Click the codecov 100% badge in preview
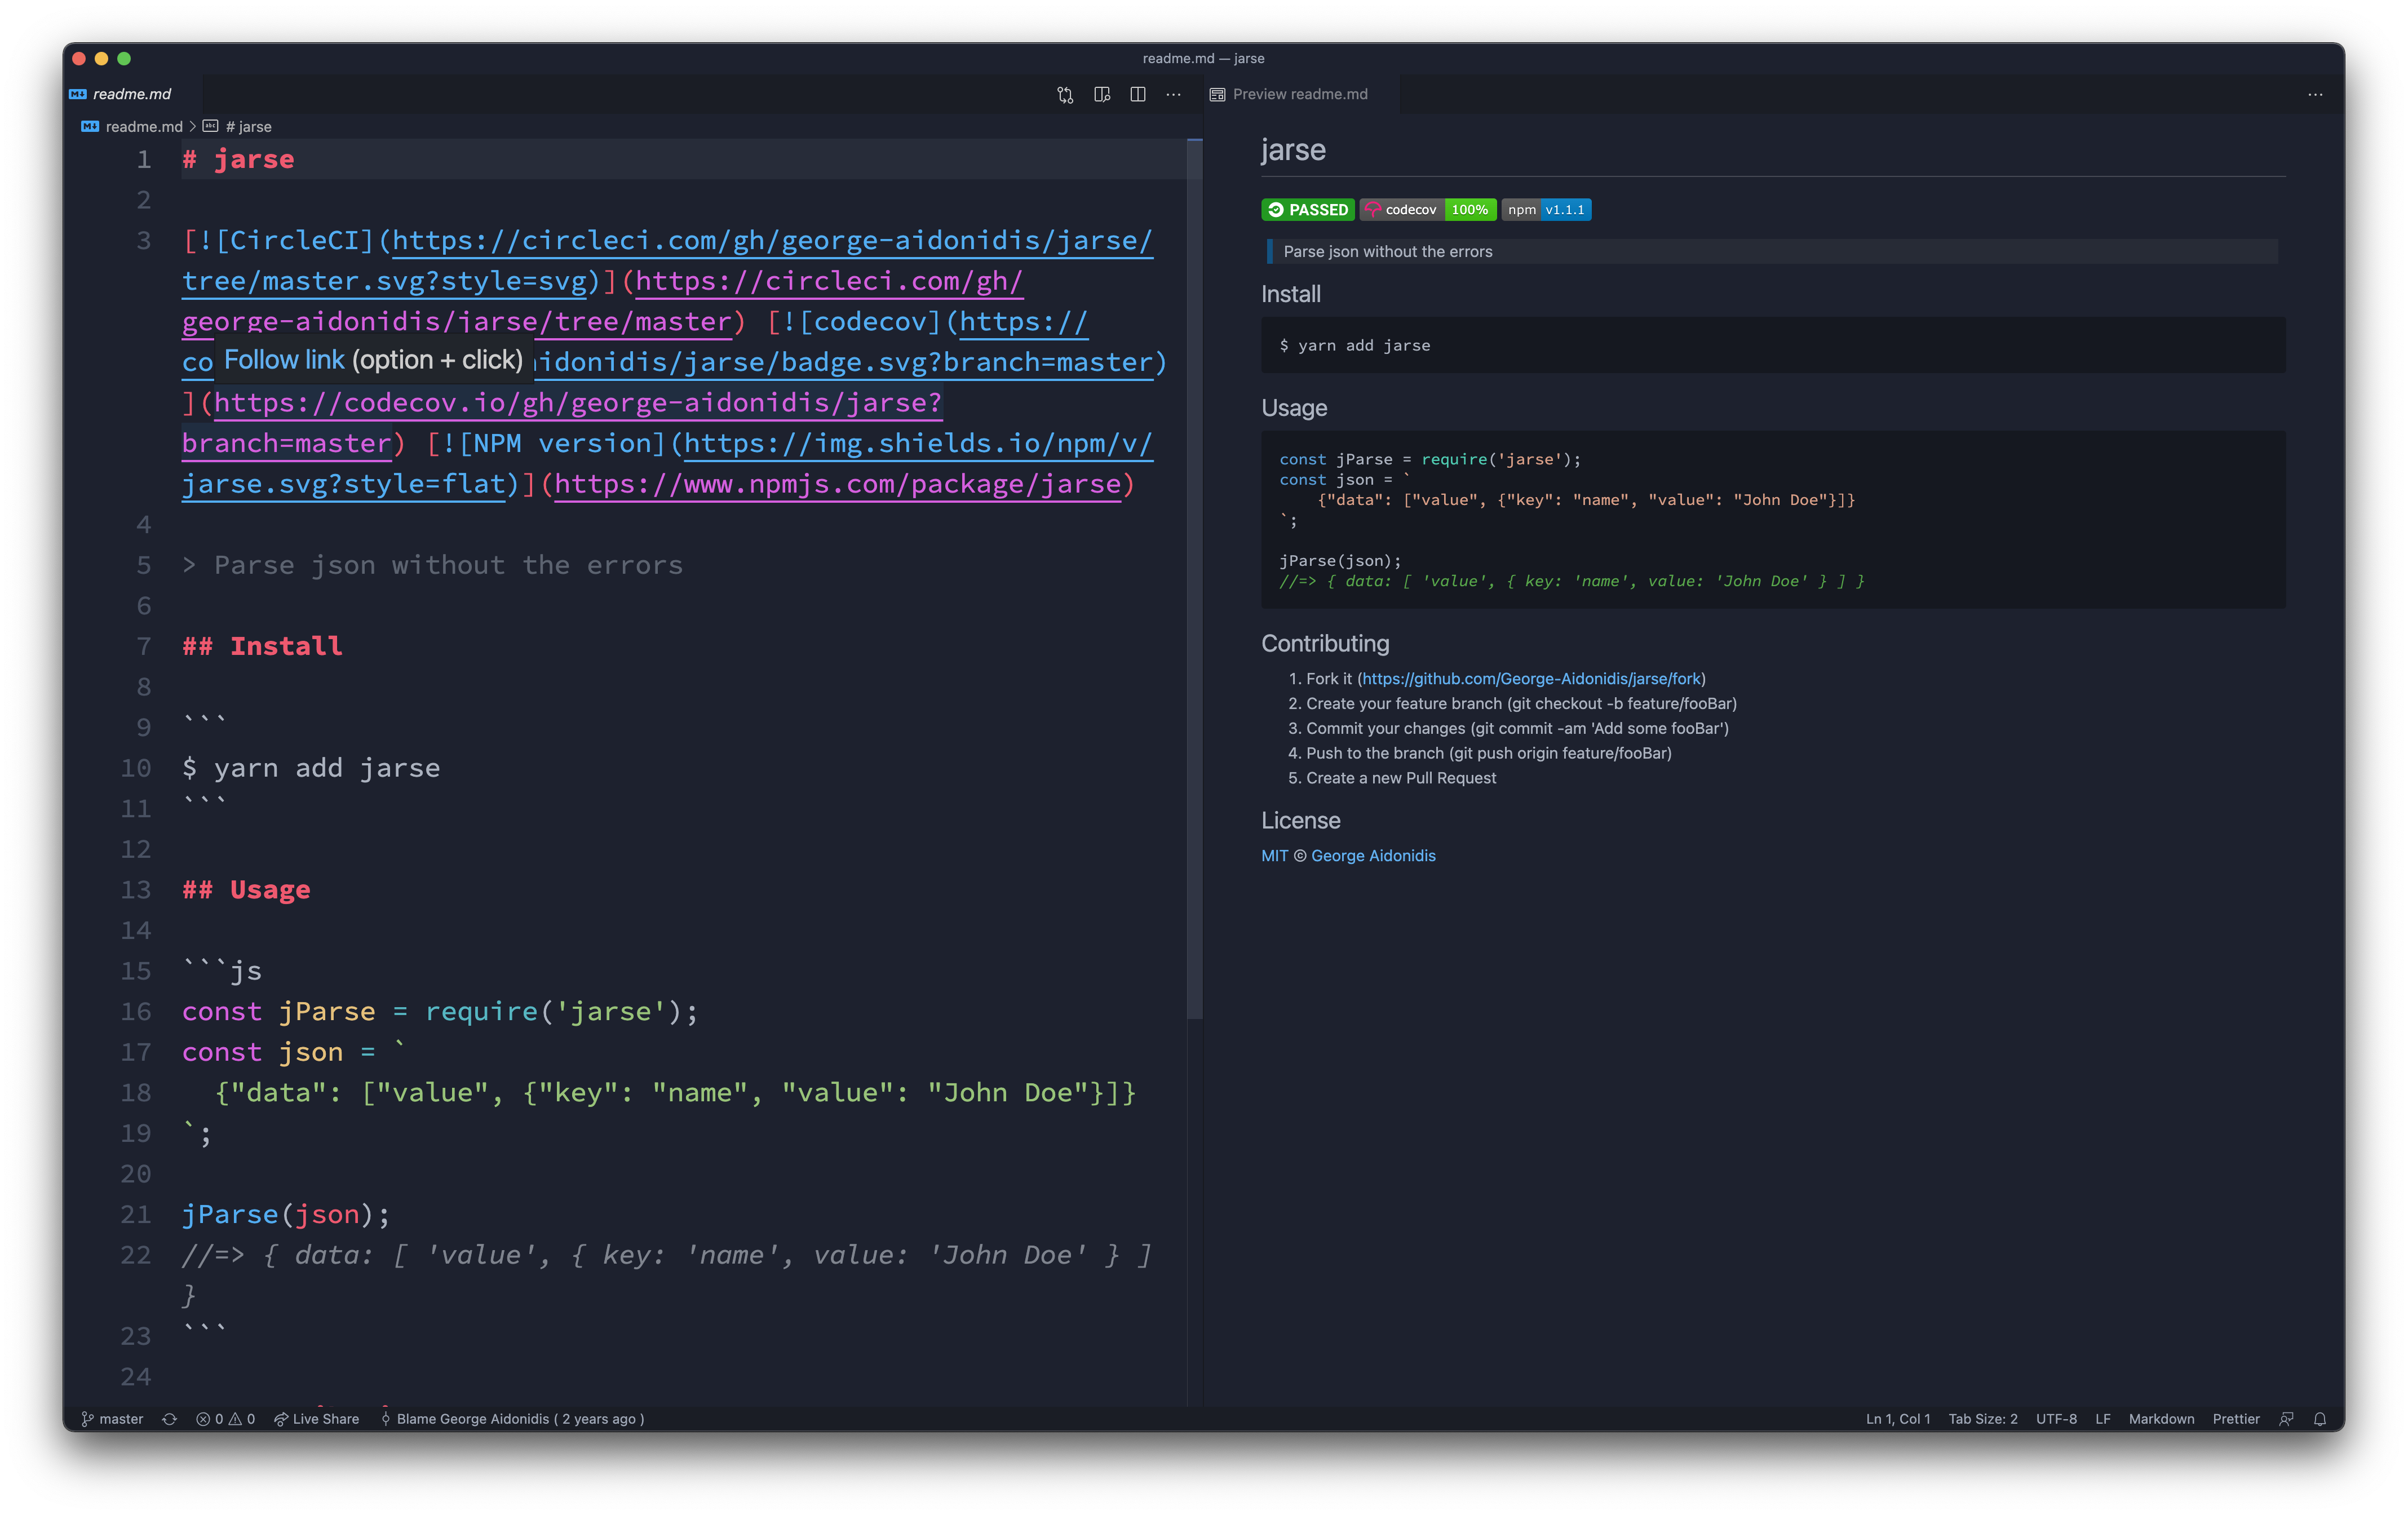 [x=1428, y=209]
